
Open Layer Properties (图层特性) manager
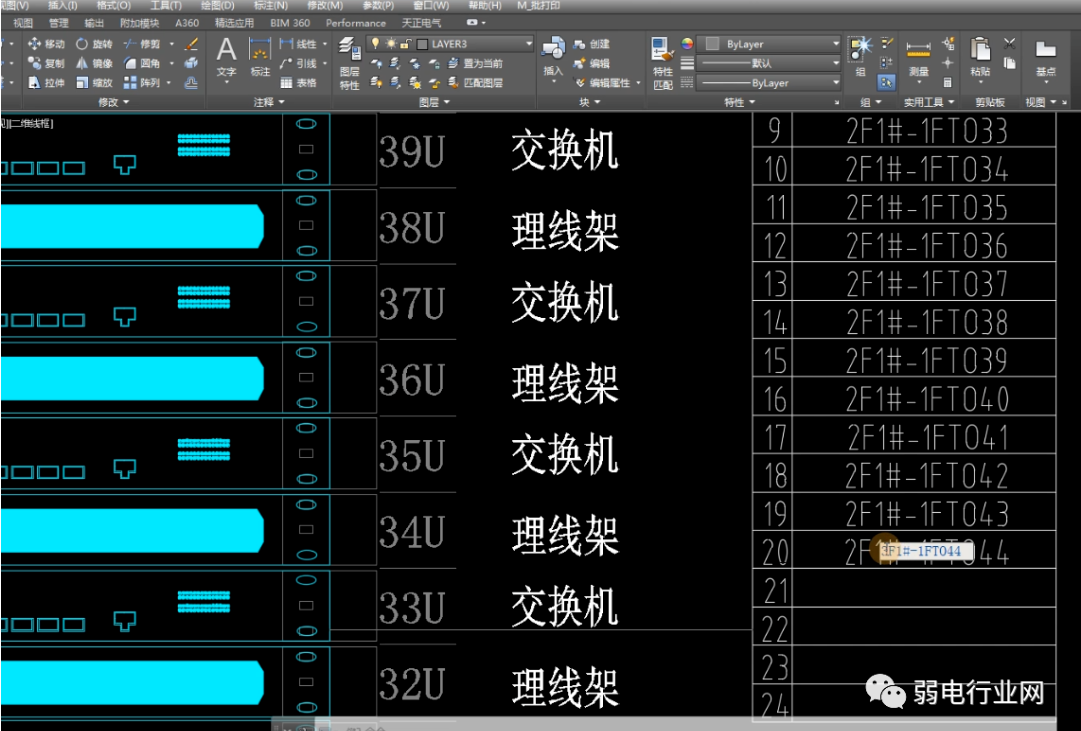(x=349, y=60)
